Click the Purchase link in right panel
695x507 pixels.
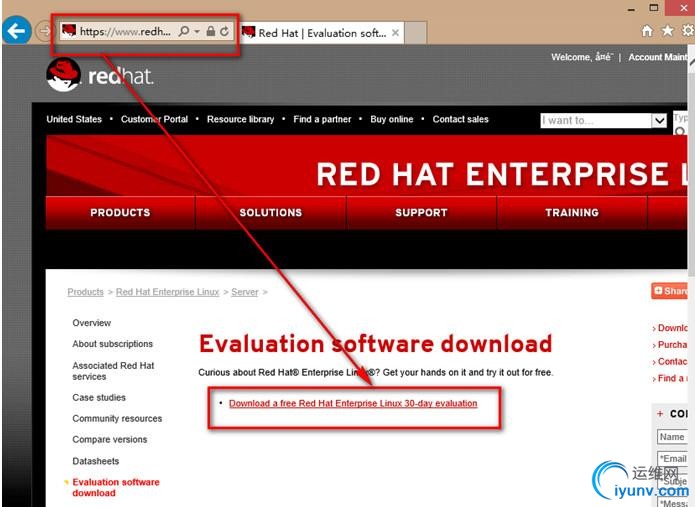[x=672, y=345]
